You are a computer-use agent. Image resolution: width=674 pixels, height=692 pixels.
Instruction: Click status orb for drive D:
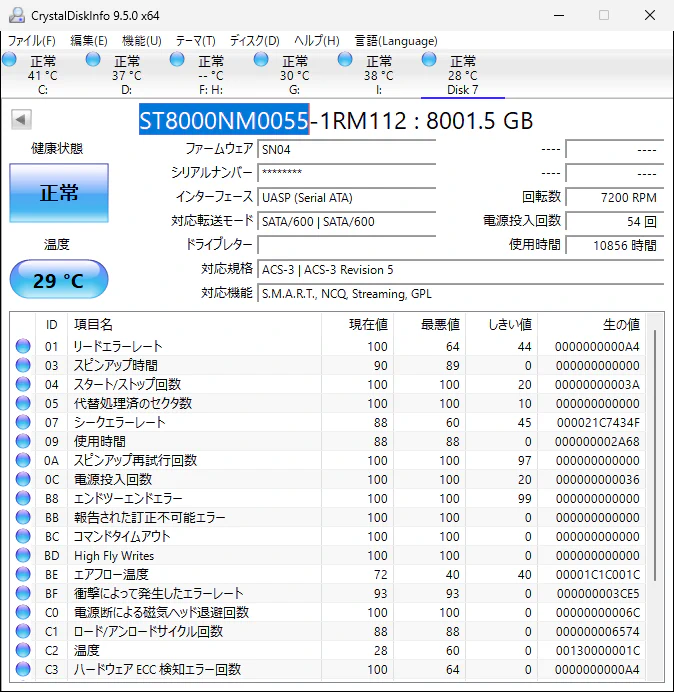93,59
